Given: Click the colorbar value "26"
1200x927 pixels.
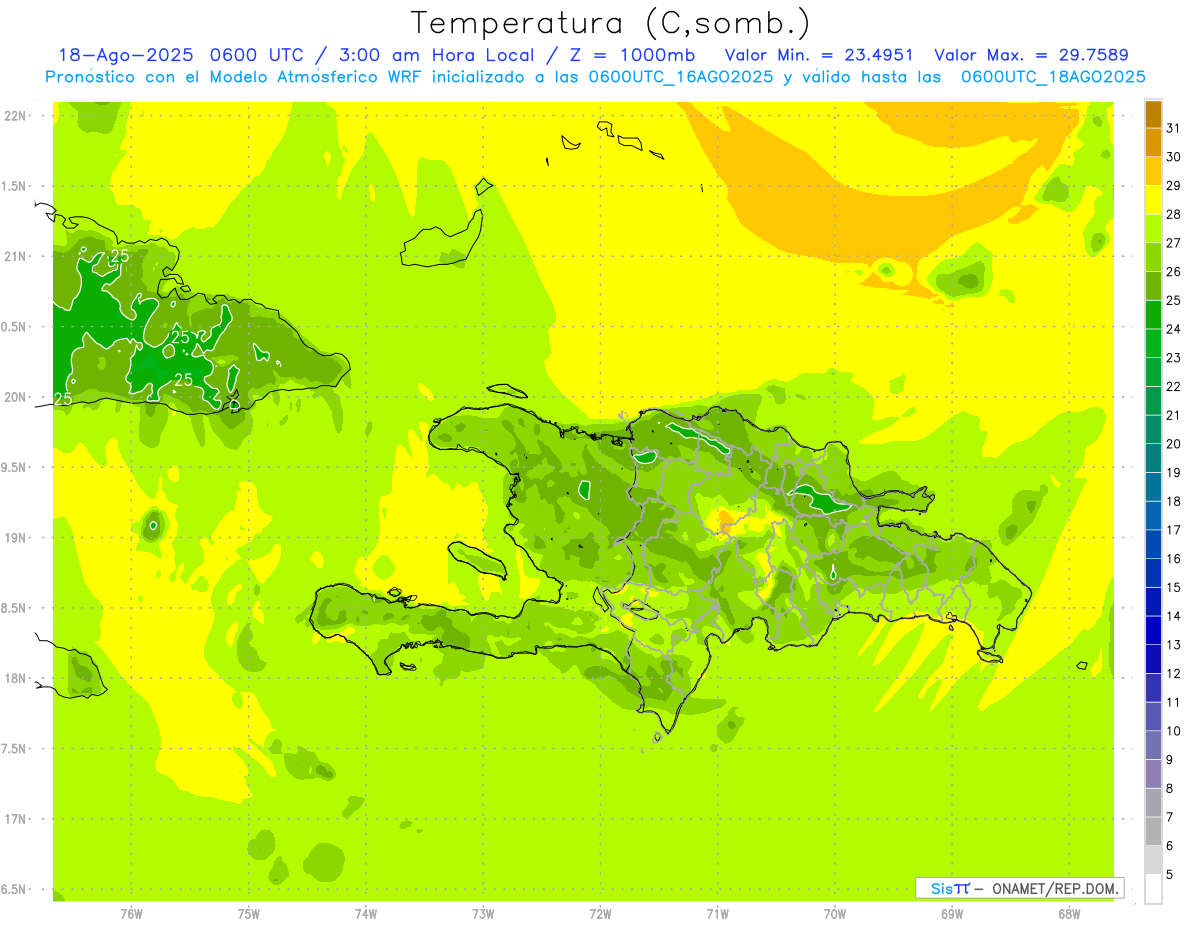Looking at the screenshot, I should click(1174, 272).
